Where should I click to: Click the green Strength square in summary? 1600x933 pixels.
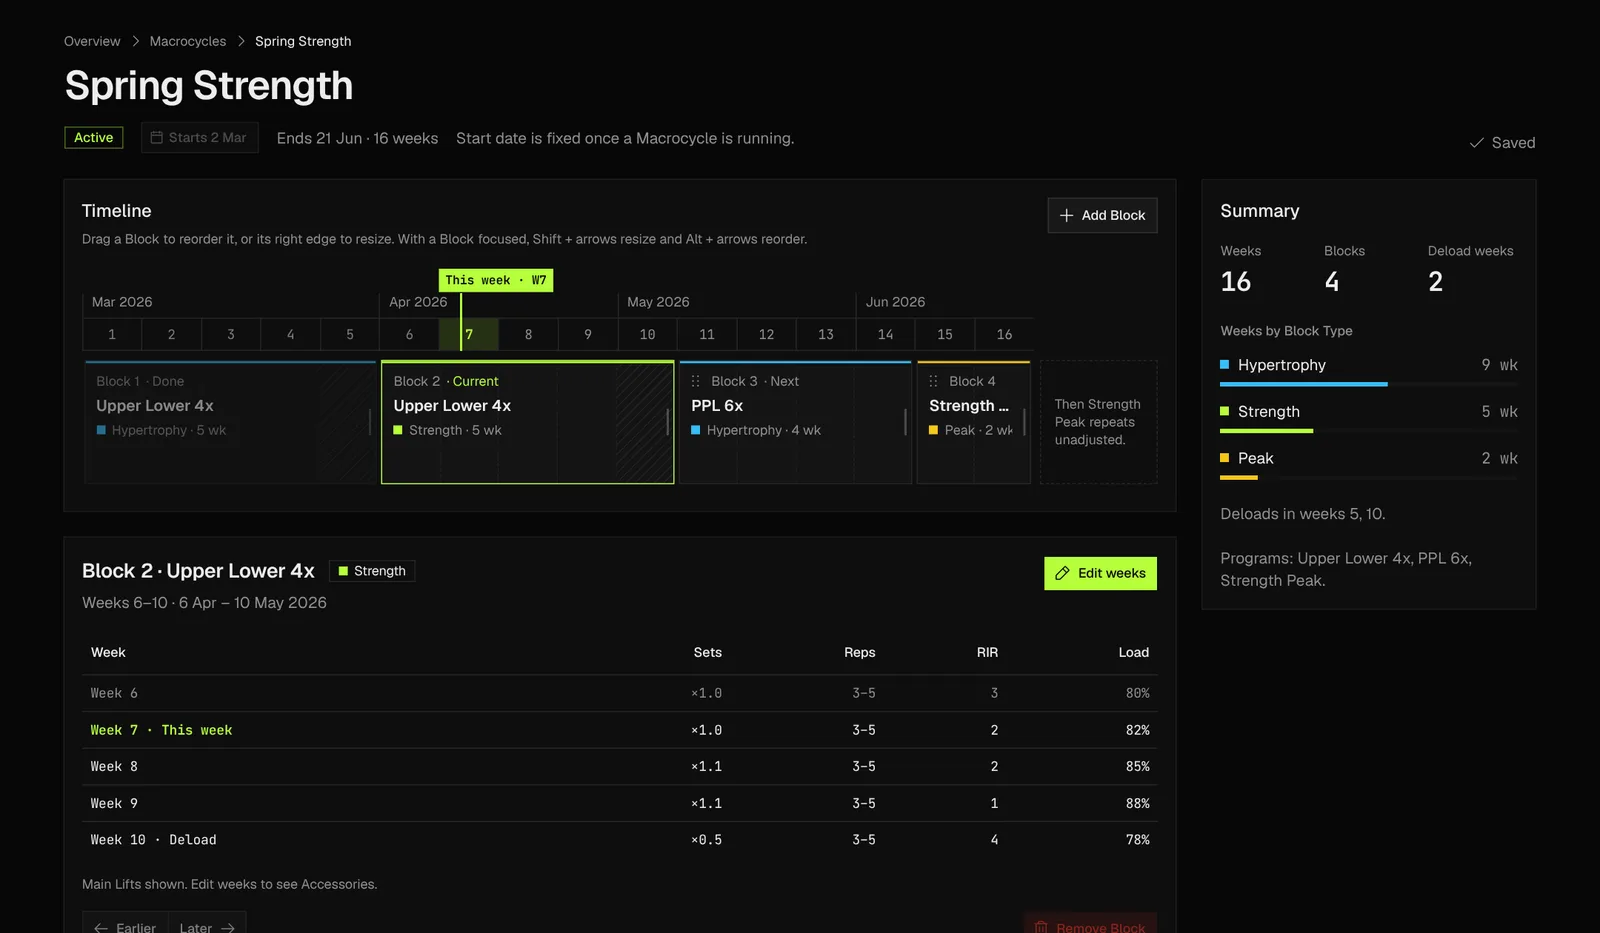(x=1224, y=411)
